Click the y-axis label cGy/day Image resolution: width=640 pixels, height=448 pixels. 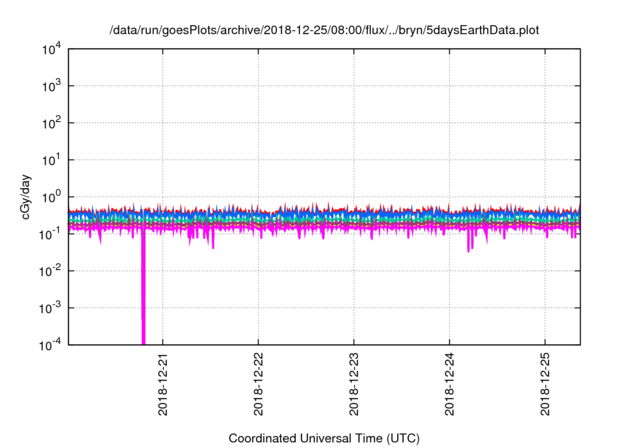coord(25,197)
